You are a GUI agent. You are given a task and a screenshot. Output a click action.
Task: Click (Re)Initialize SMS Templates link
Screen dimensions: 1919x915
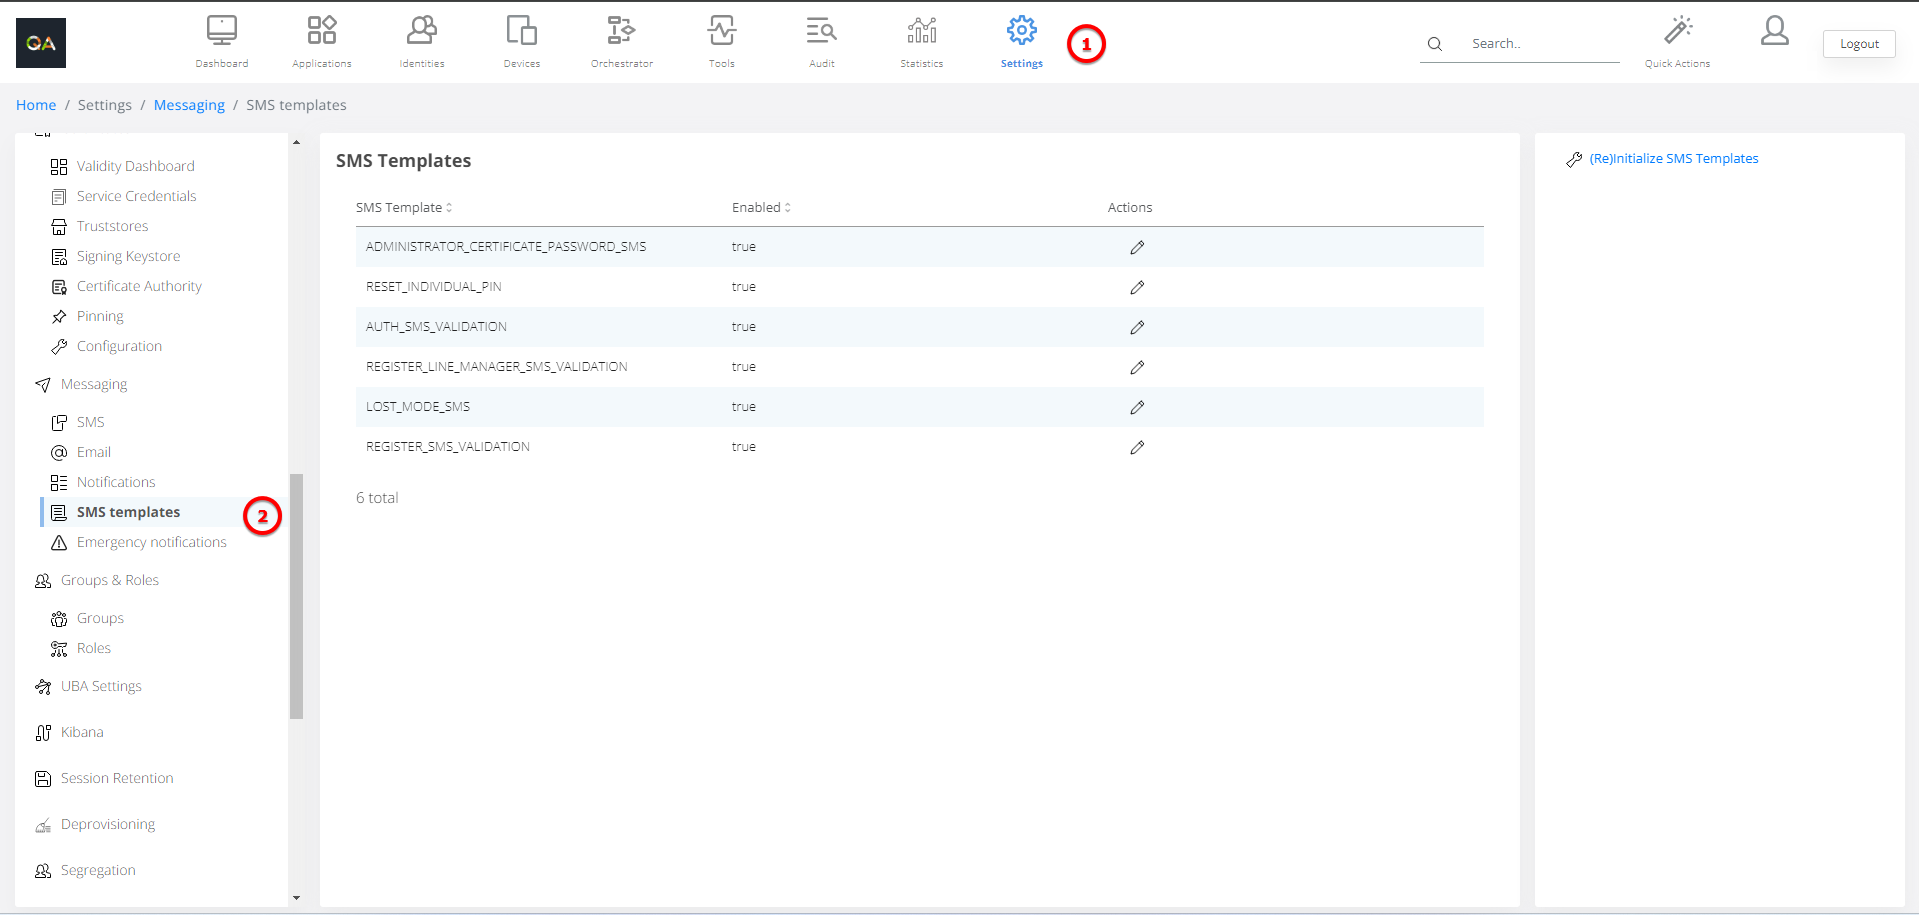tap(1673, 159)
